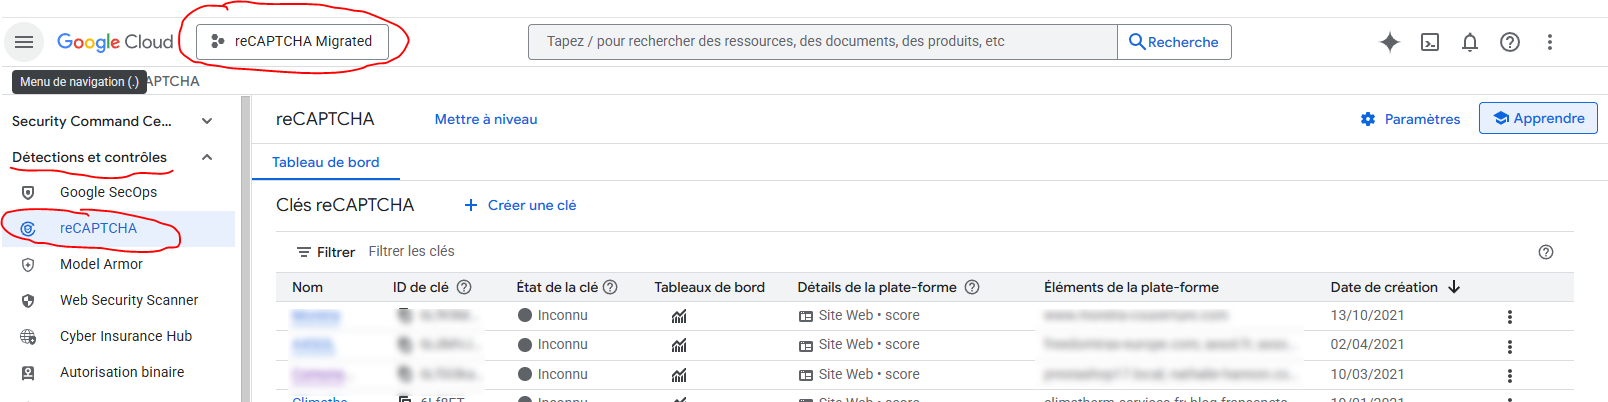Click the Mettre à niveau link
Screen dimensions: 1608x402
pyautogui.click(x=486, y=119)
